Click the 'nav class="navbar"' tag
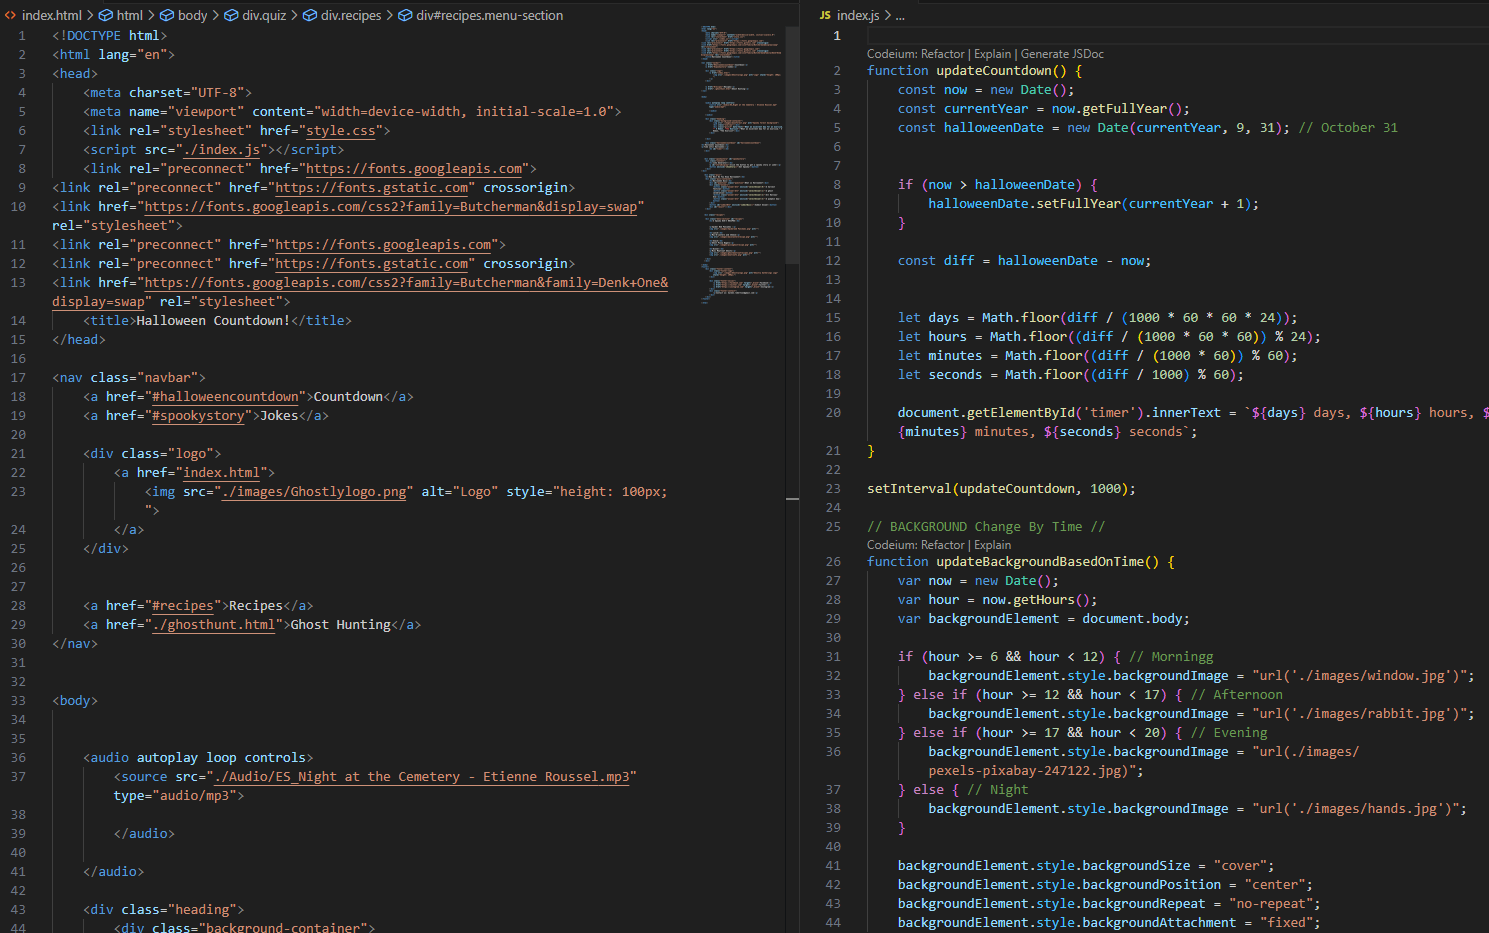Viewport: 1489px width, 933px height. 129,378
